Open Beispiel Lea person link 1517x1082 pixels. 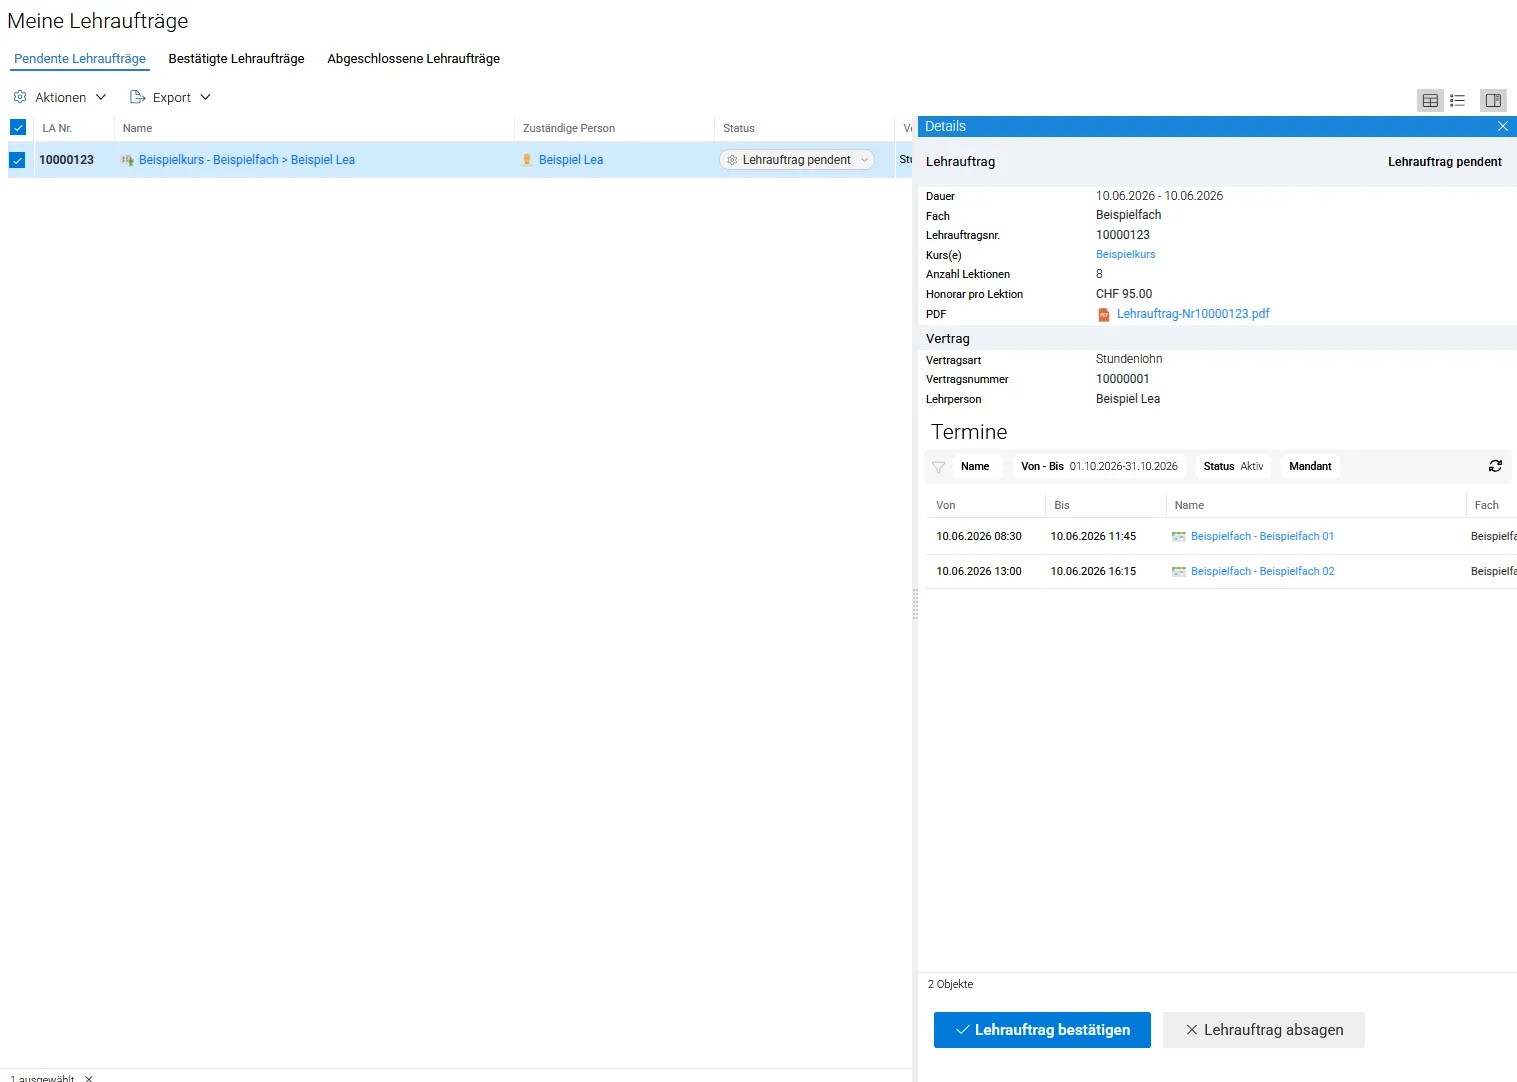tap(571, 160)
